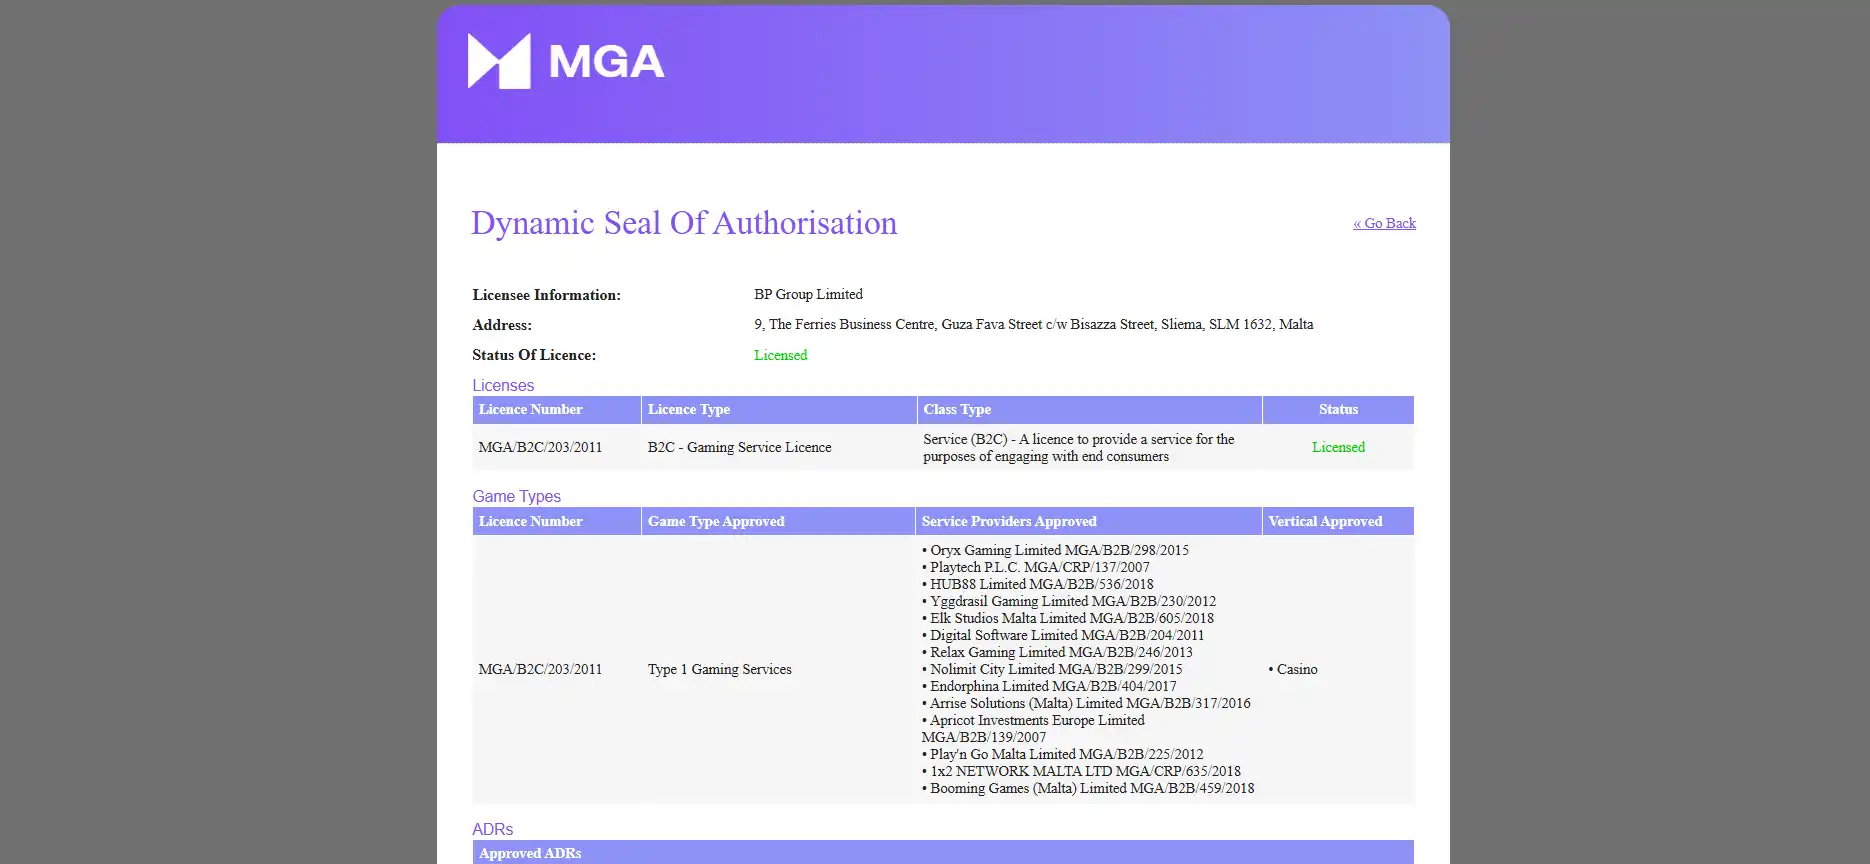Click the Nolimit City Limited provider entry
This screenshot has height=864, width=1870.
coord(1052,669)
